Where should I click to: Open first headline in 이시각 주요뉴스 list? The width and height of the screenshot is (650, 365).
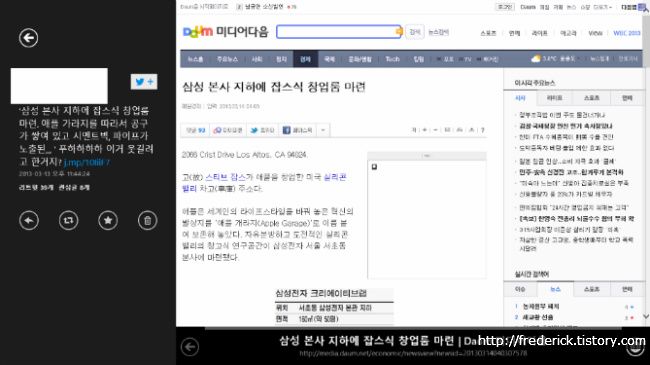coord(562,115)
